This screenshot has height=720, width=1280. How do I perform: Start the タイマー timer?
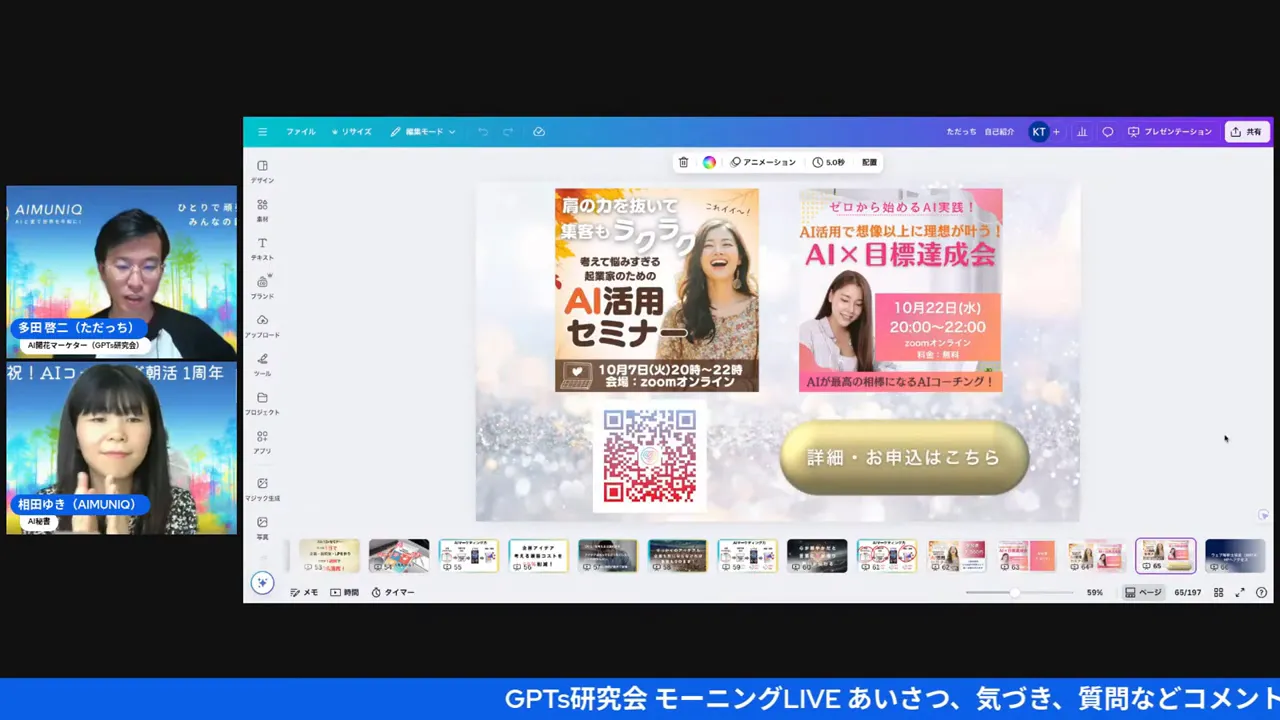[x=393, y=592]
